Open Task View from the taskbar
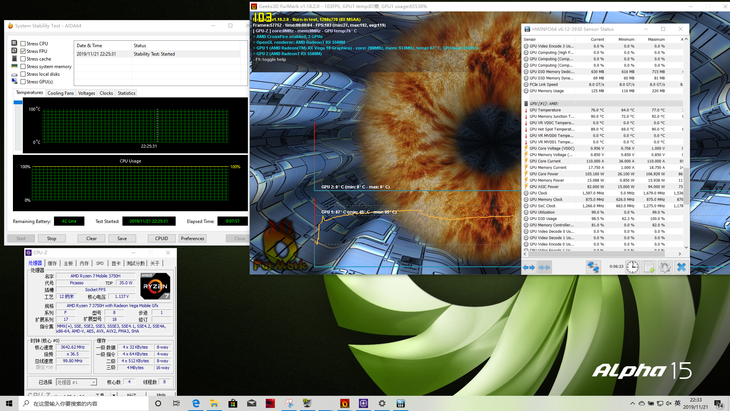Image resolution: width=730 pixels, height=411 pixels. tap(176, 404)
